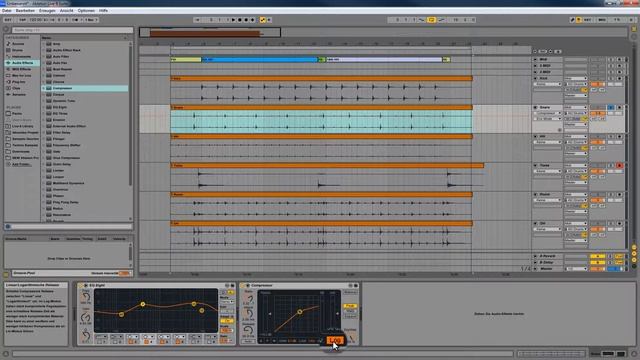Open the 1 Bar quantization dropdown
This screenshot has height=360, width=640.
point(91,20)
